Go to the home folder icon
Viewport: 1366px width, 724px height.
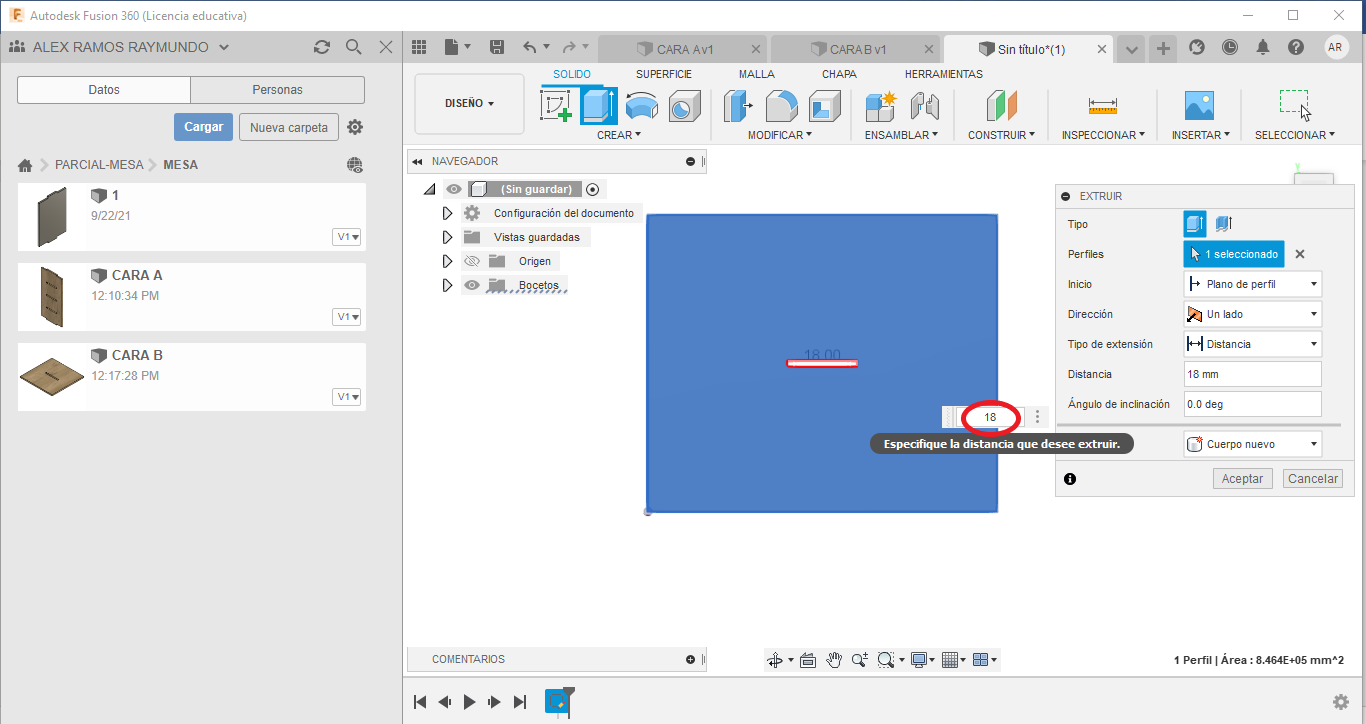pyautogui.click(x=26, y=165)
